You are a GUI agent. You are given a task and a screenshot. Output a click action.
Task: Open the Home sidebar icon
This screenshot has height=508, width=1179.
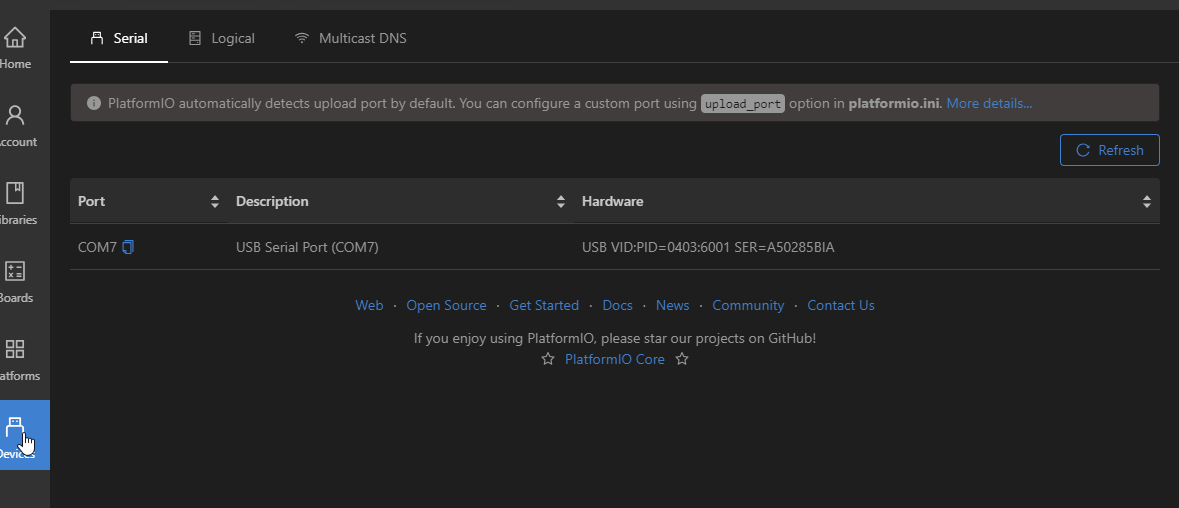(x=15, y=46)
